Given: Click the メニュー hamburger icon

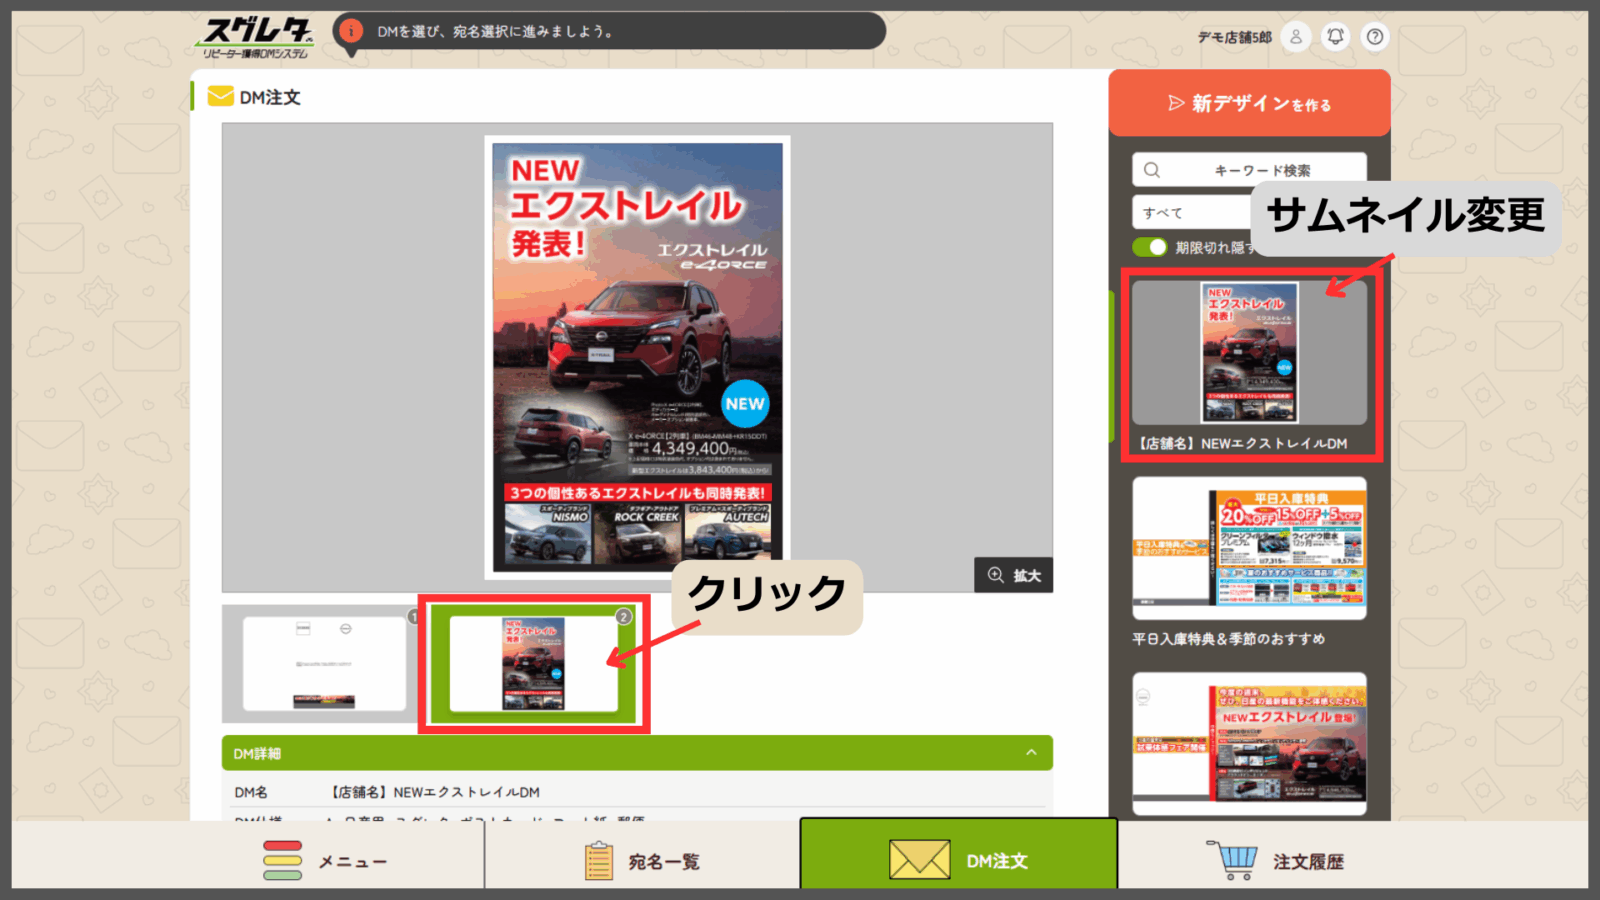Looking at the screenshot, I should tap(282, 861).
